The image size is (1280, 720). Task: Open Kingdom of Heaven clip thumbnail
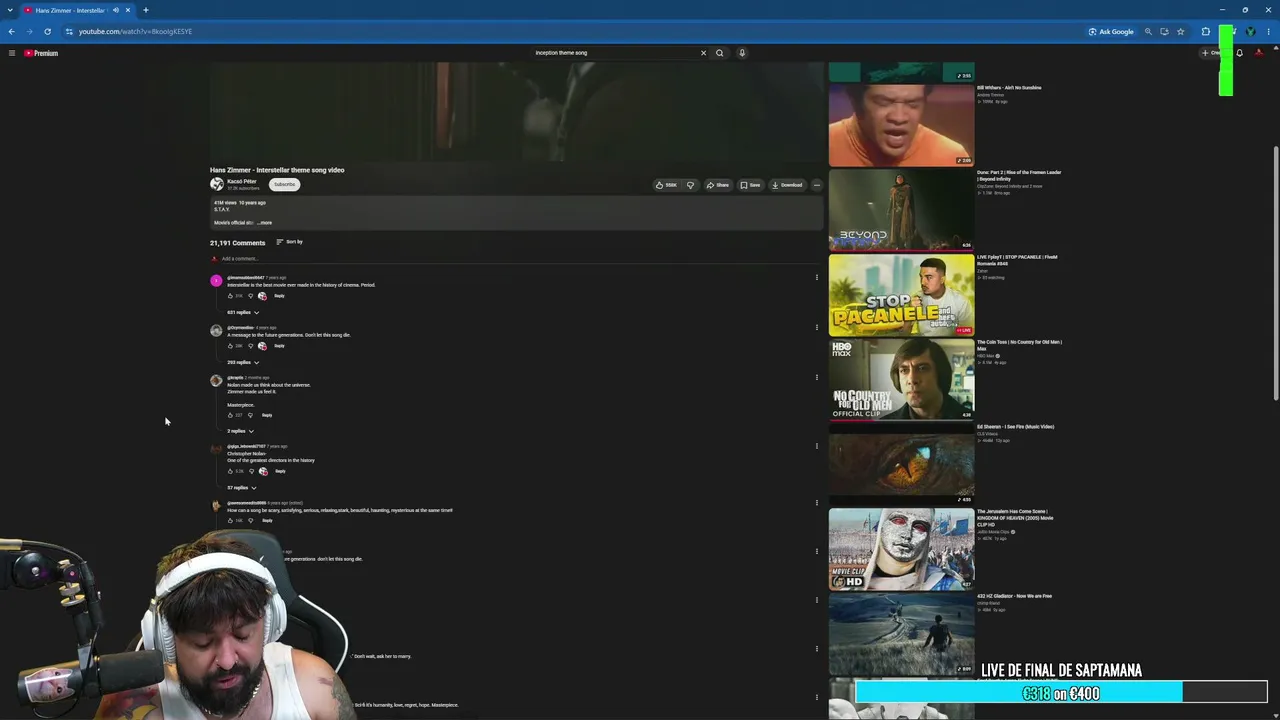(x=901, y=549)
